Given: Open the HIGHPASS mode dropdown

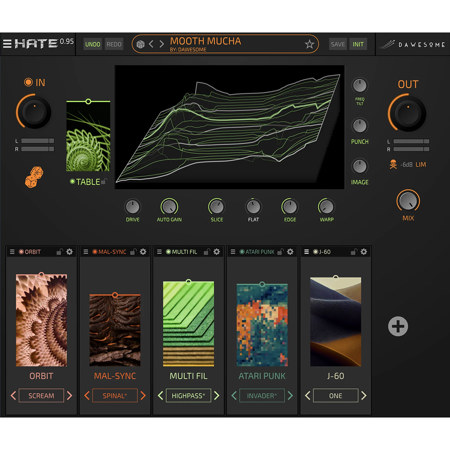Looking at the screenshot, I should pos(188,396).
